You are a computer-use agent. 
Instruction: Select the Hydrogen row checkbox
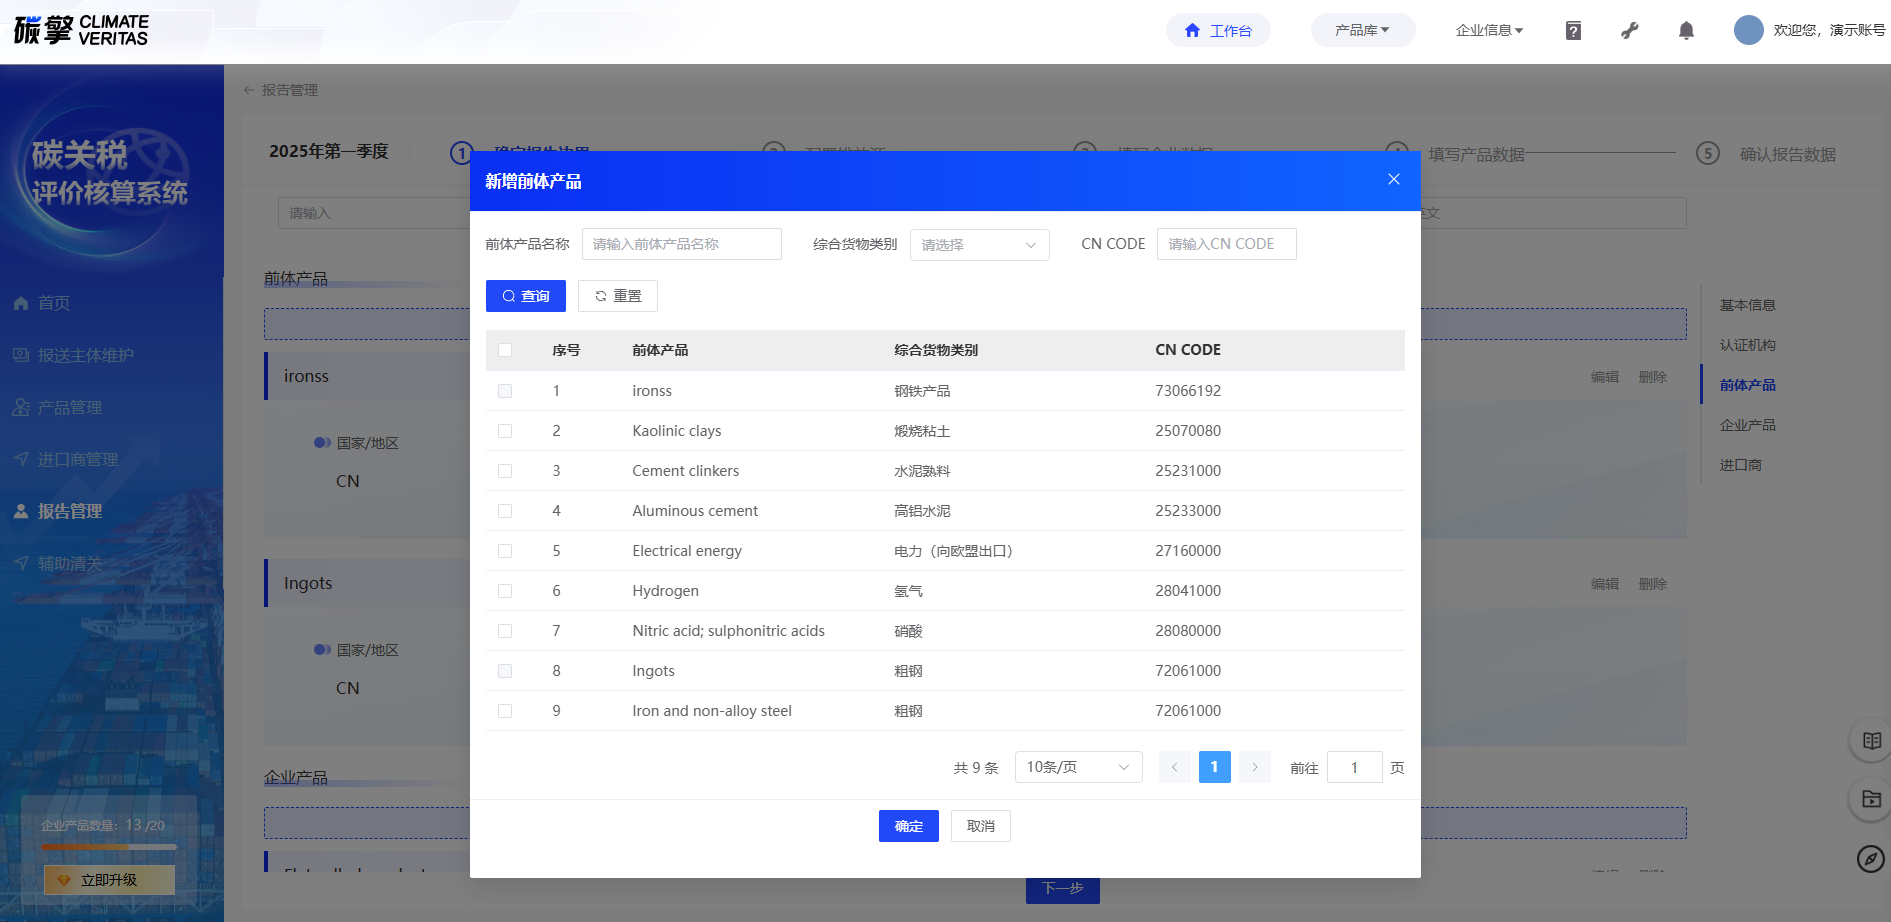coord(505,591)
